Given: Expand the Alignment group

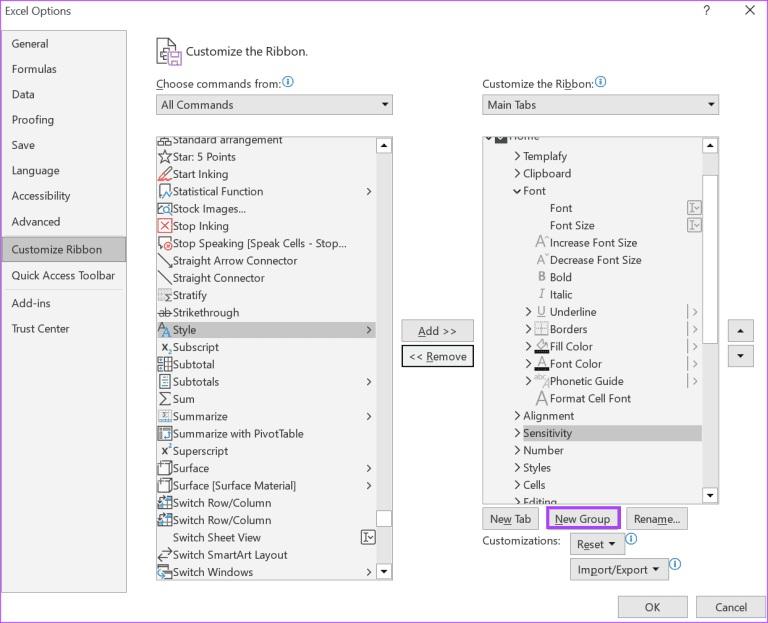Looking at the screenshot, I should click(x=517, y=416).
